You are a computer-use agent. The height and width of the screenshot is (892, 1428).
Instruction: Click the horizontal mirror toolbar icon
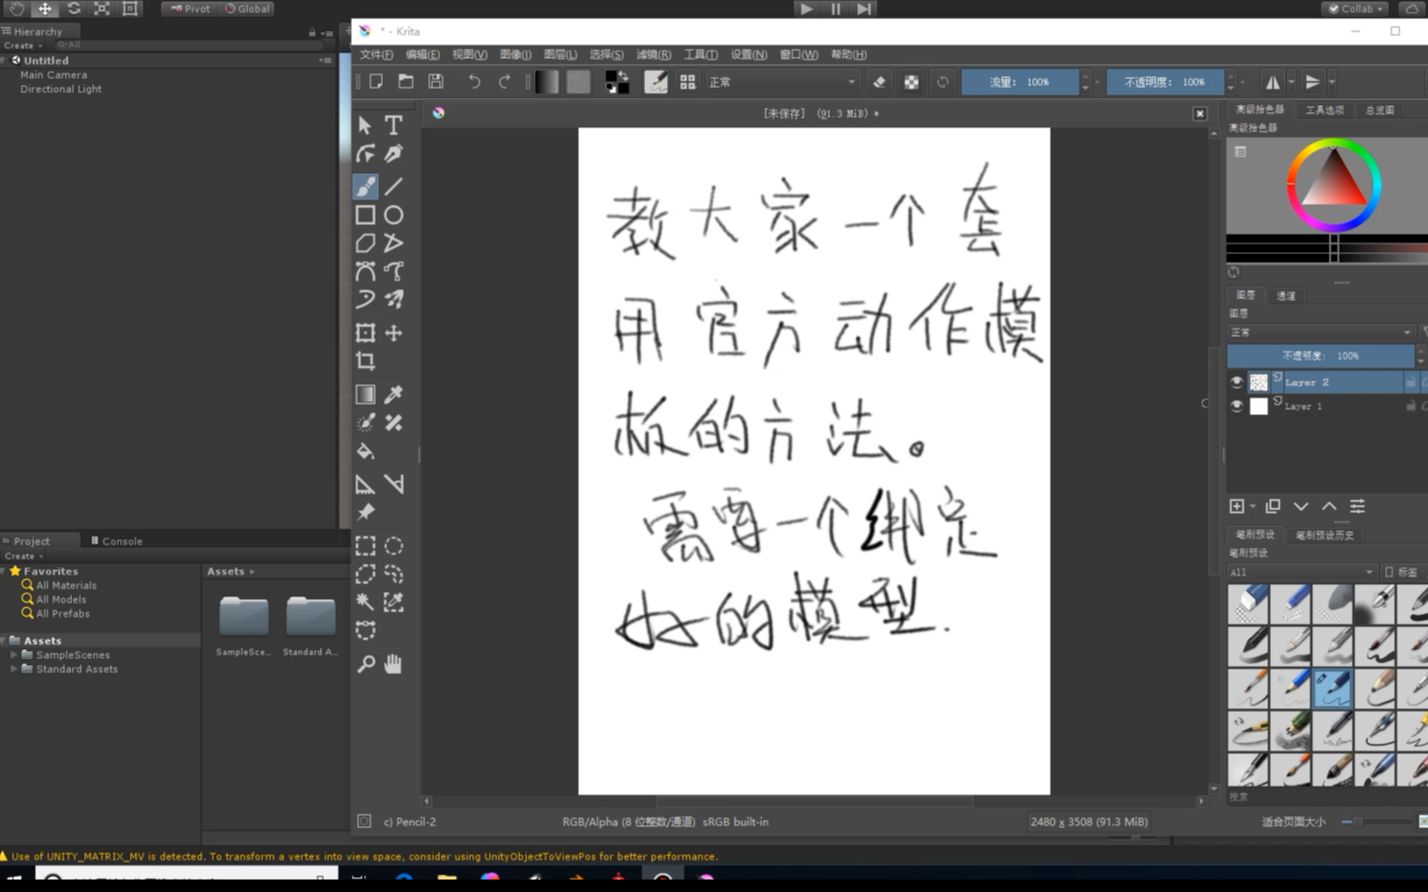tap(1272, 82)
